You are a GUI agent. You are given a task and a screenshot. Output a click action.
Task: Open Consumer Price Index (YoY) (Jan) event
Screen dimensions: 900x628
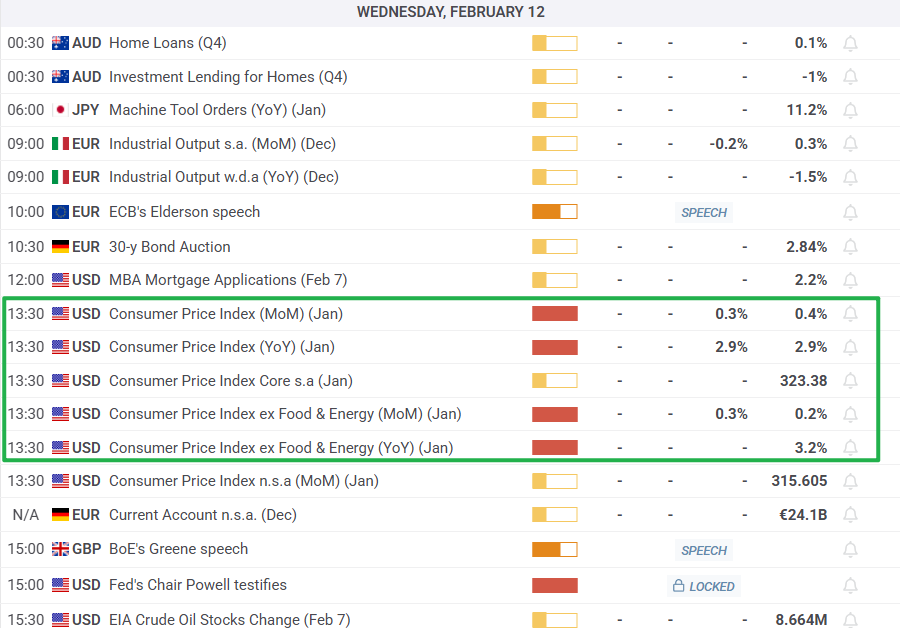(222, 347)
